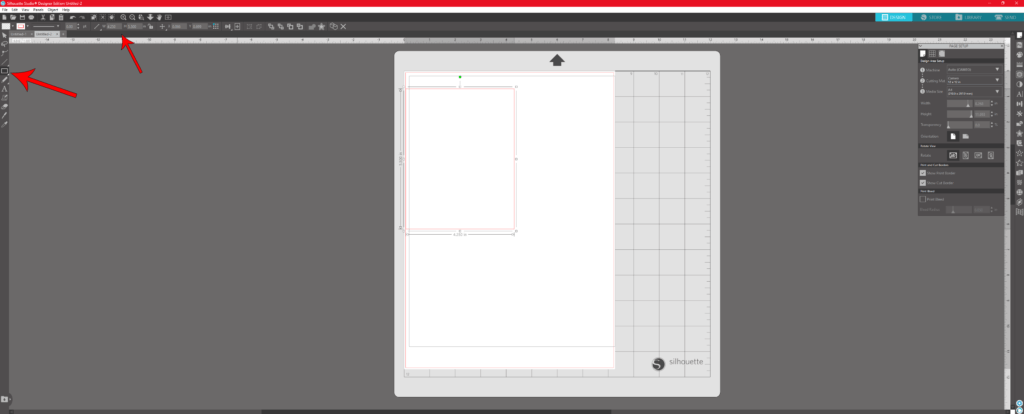
Task: Choose the arrow Select tool
Action: (4, 36)
